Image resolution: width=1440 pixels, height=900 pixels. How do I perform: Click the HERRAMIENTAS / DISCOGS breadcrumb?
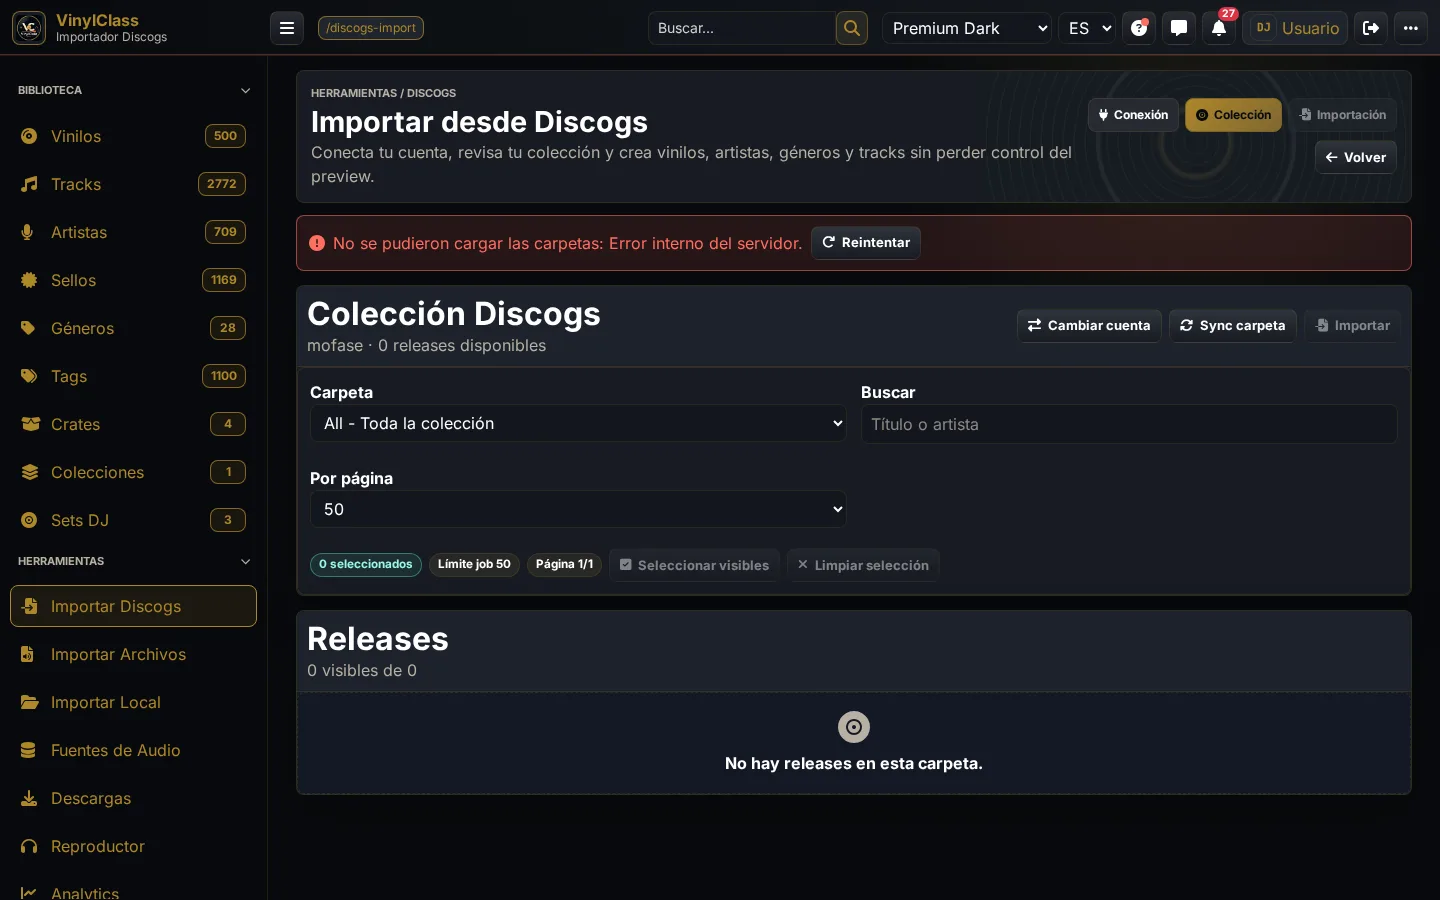coord(383,93)
